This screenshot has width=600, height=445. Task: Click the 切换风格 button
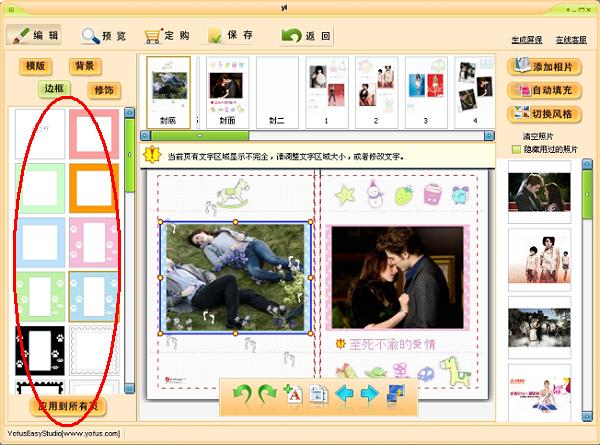(x=545, y=114)
